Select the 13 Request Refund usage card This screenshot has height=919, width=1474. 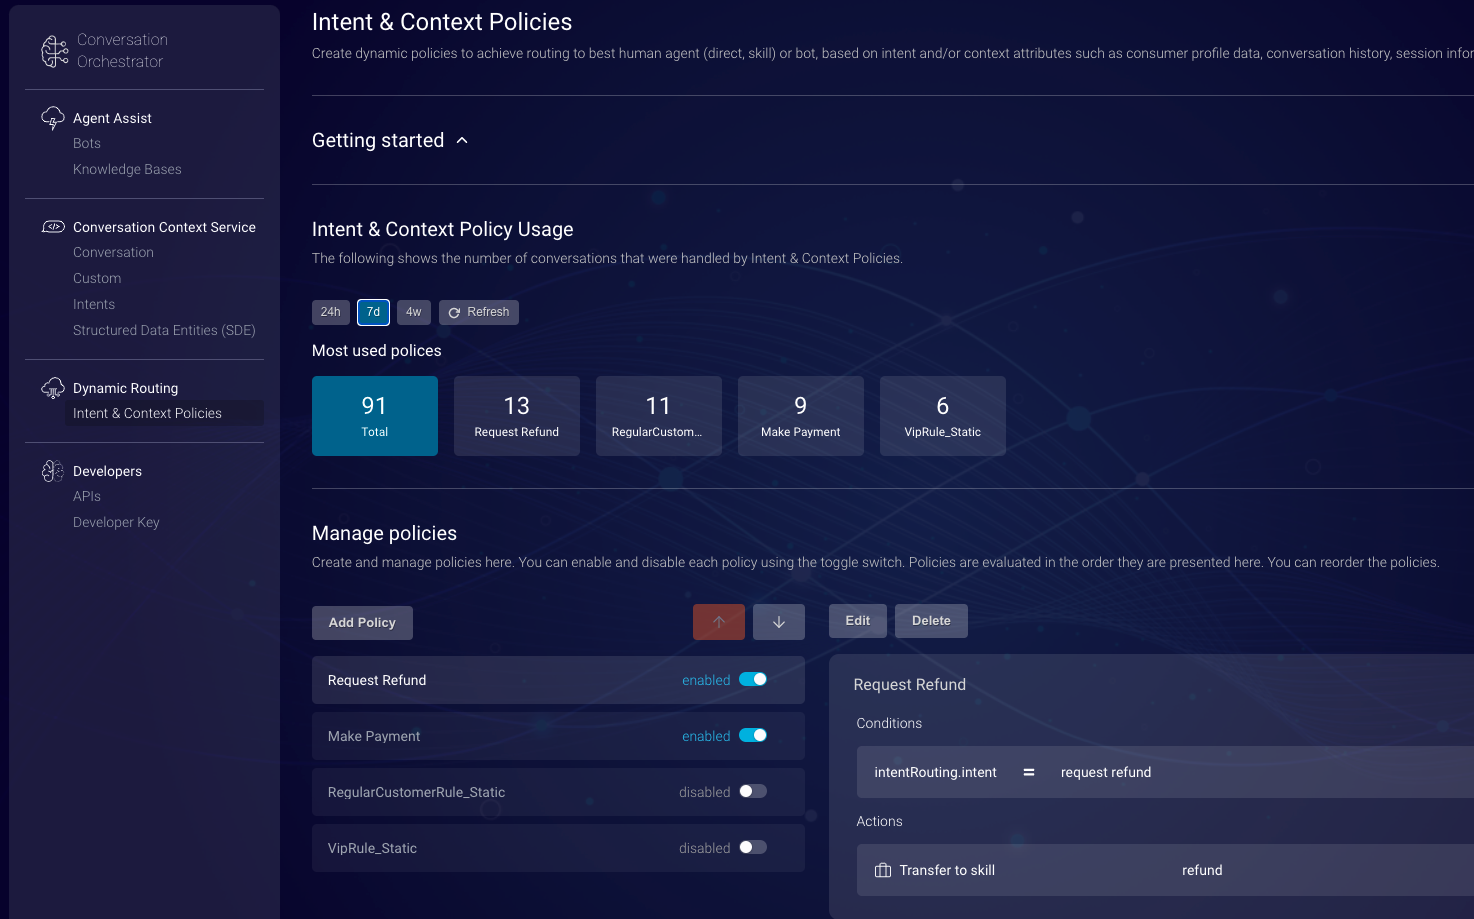pyautogui.click(x=517, y=416)
